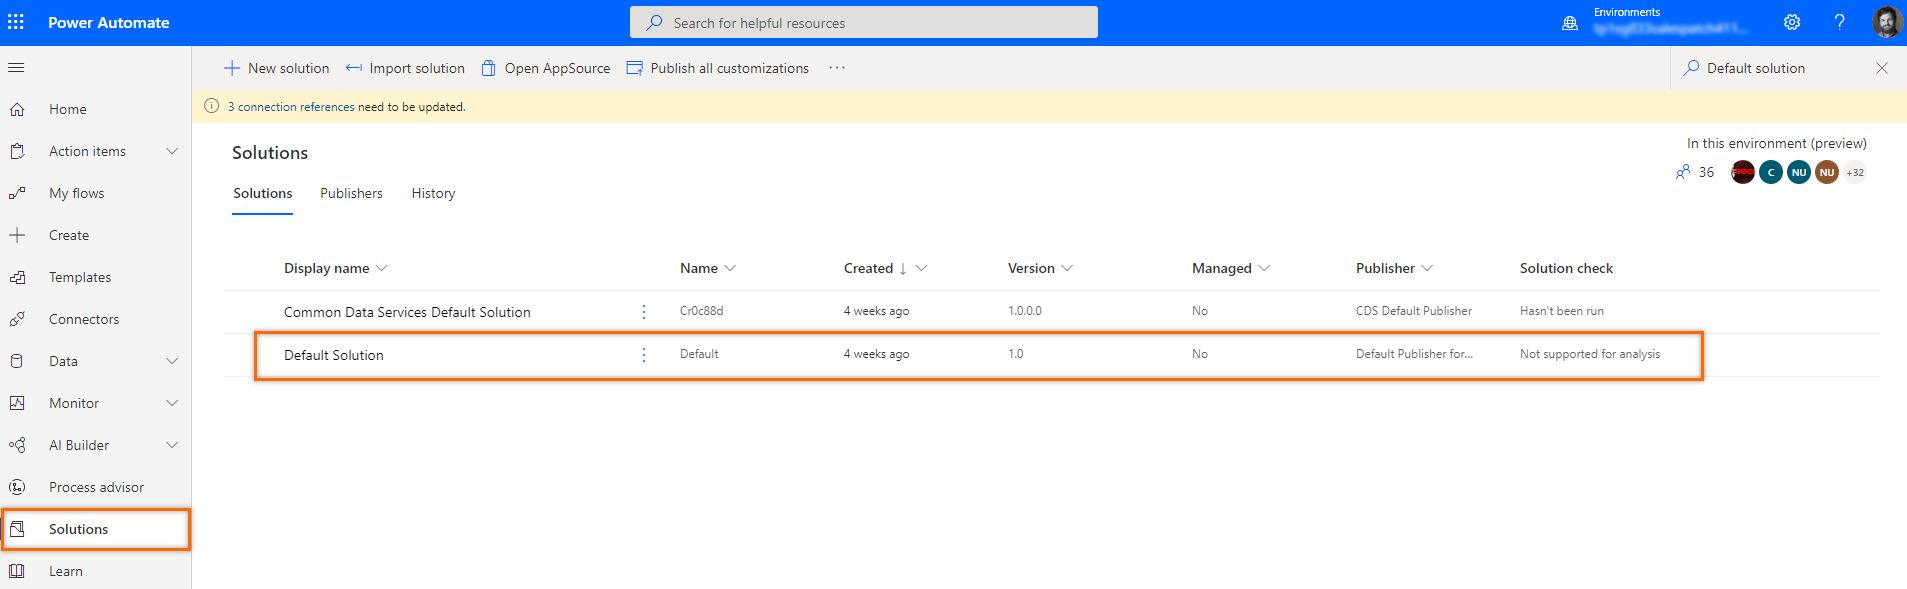Image resolution: width=1907 pixels, height=589 pixels.
Task: Open the Connectors page from sidebar
Action: point(84,319)
